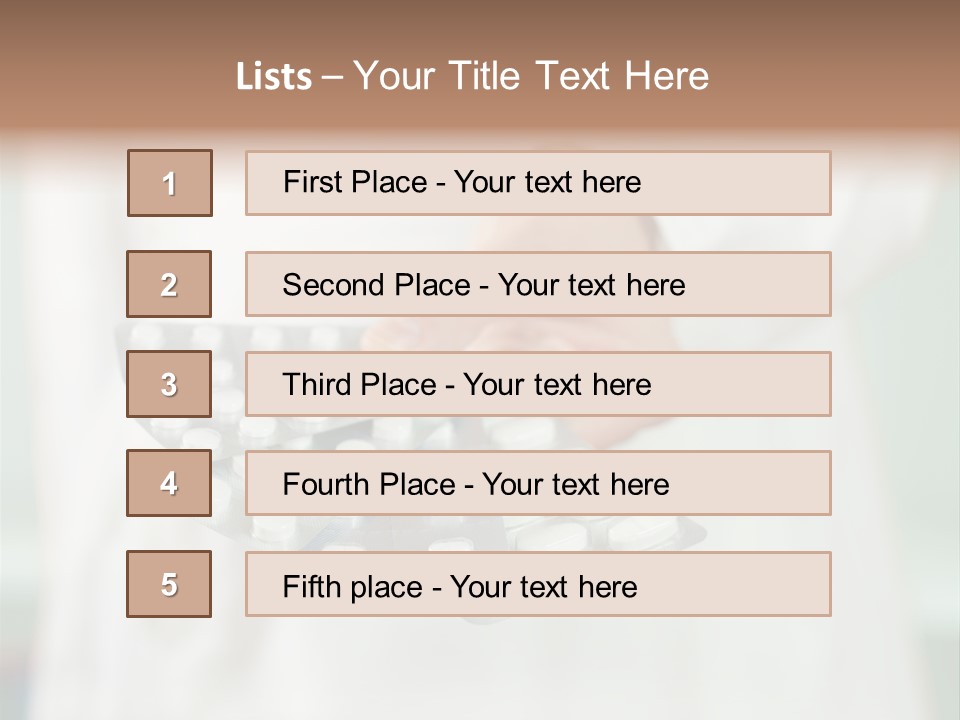Viewport: 960px width, 720px height.
Task: Select the word 'Fifth' in item five
Action: pos(311,586)
